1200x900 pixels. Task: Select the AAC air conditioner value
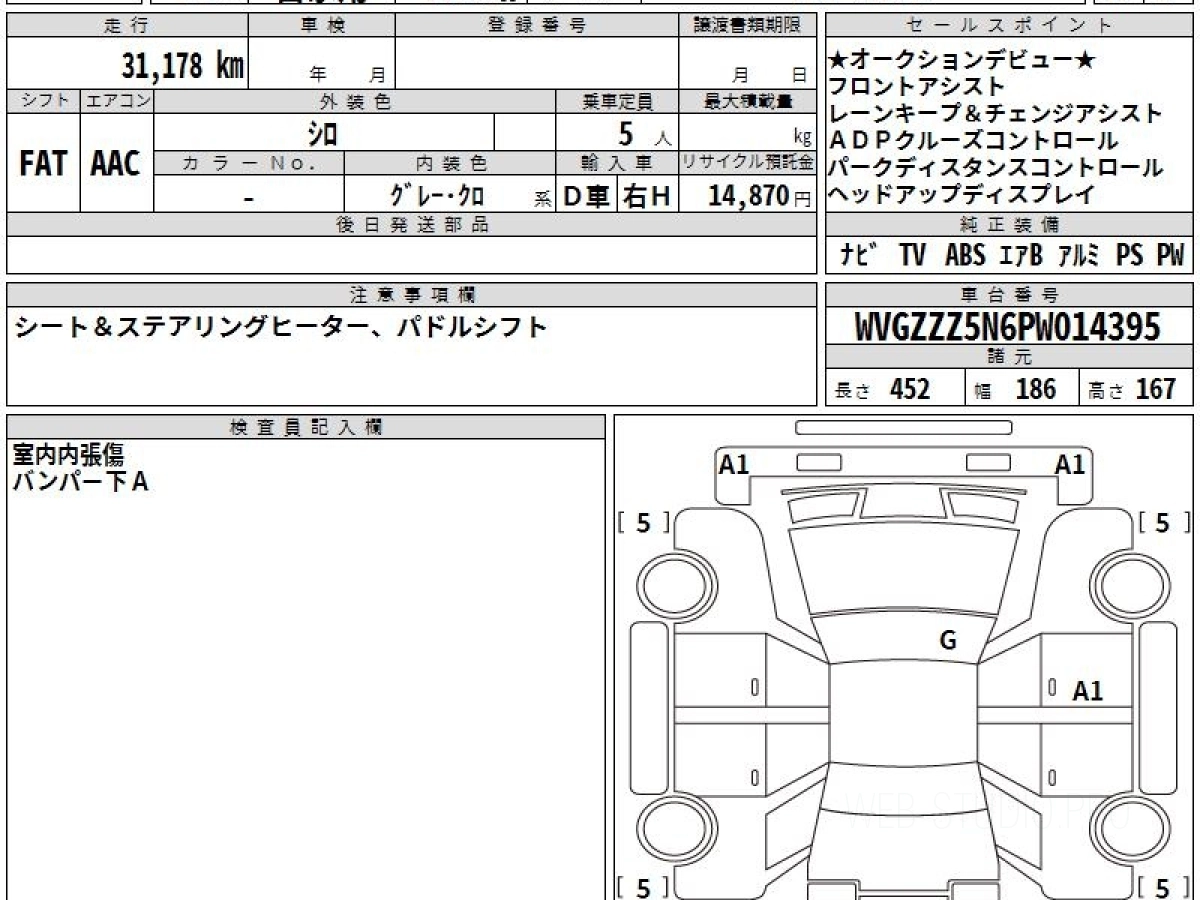(116, 164)
